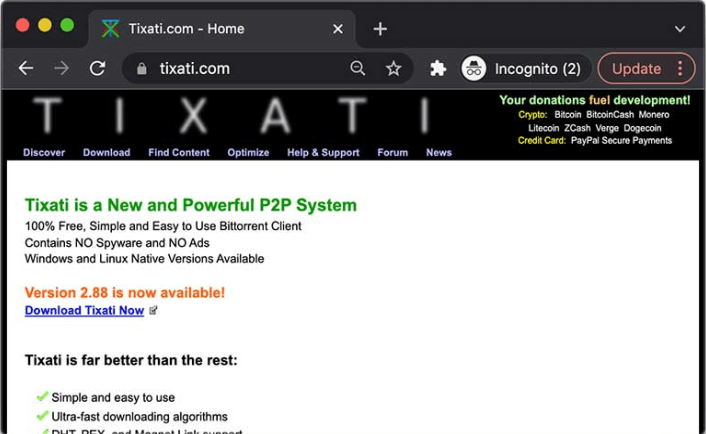Image resolution: width=706 pixels, height=434 pixels.
Task: Open the Chrome three-dot menu
Action: tap(680, 69)
